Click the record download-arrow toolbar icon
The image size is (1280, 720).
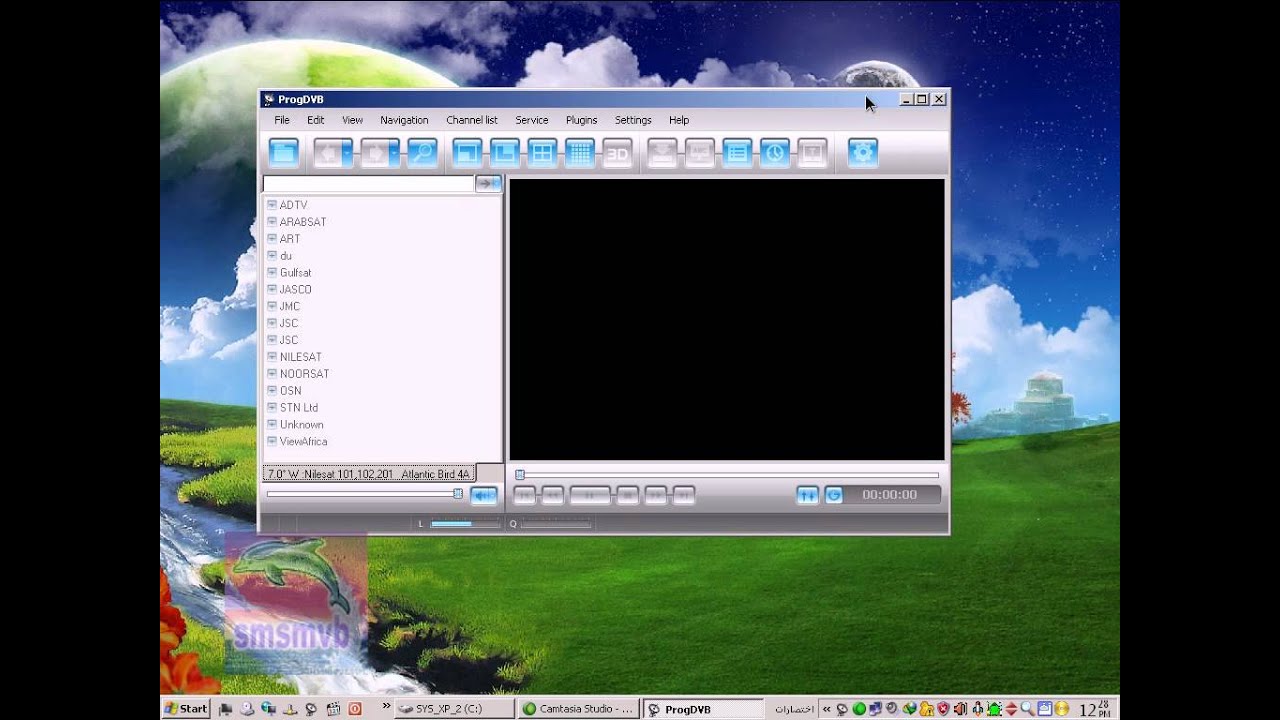pyautogui.click(x=662, y=152)
